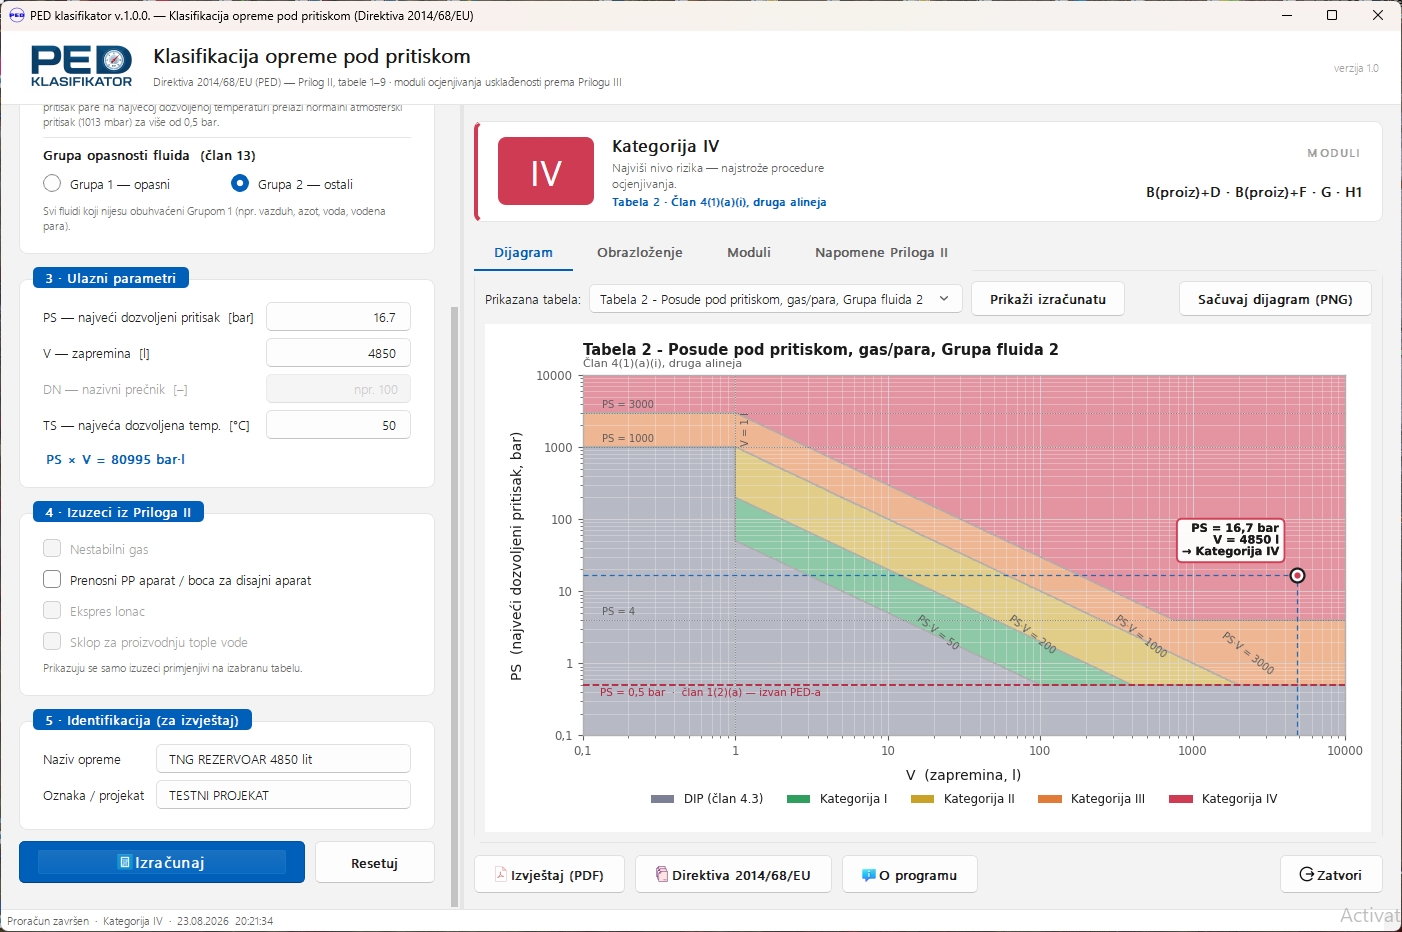
Task: Click the Kategorija II legend entry
Action: point(962,799)
